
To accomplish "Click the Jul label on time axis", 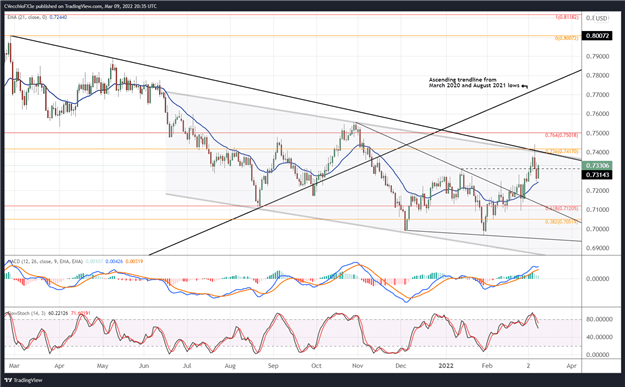I will tap(187, 365).
